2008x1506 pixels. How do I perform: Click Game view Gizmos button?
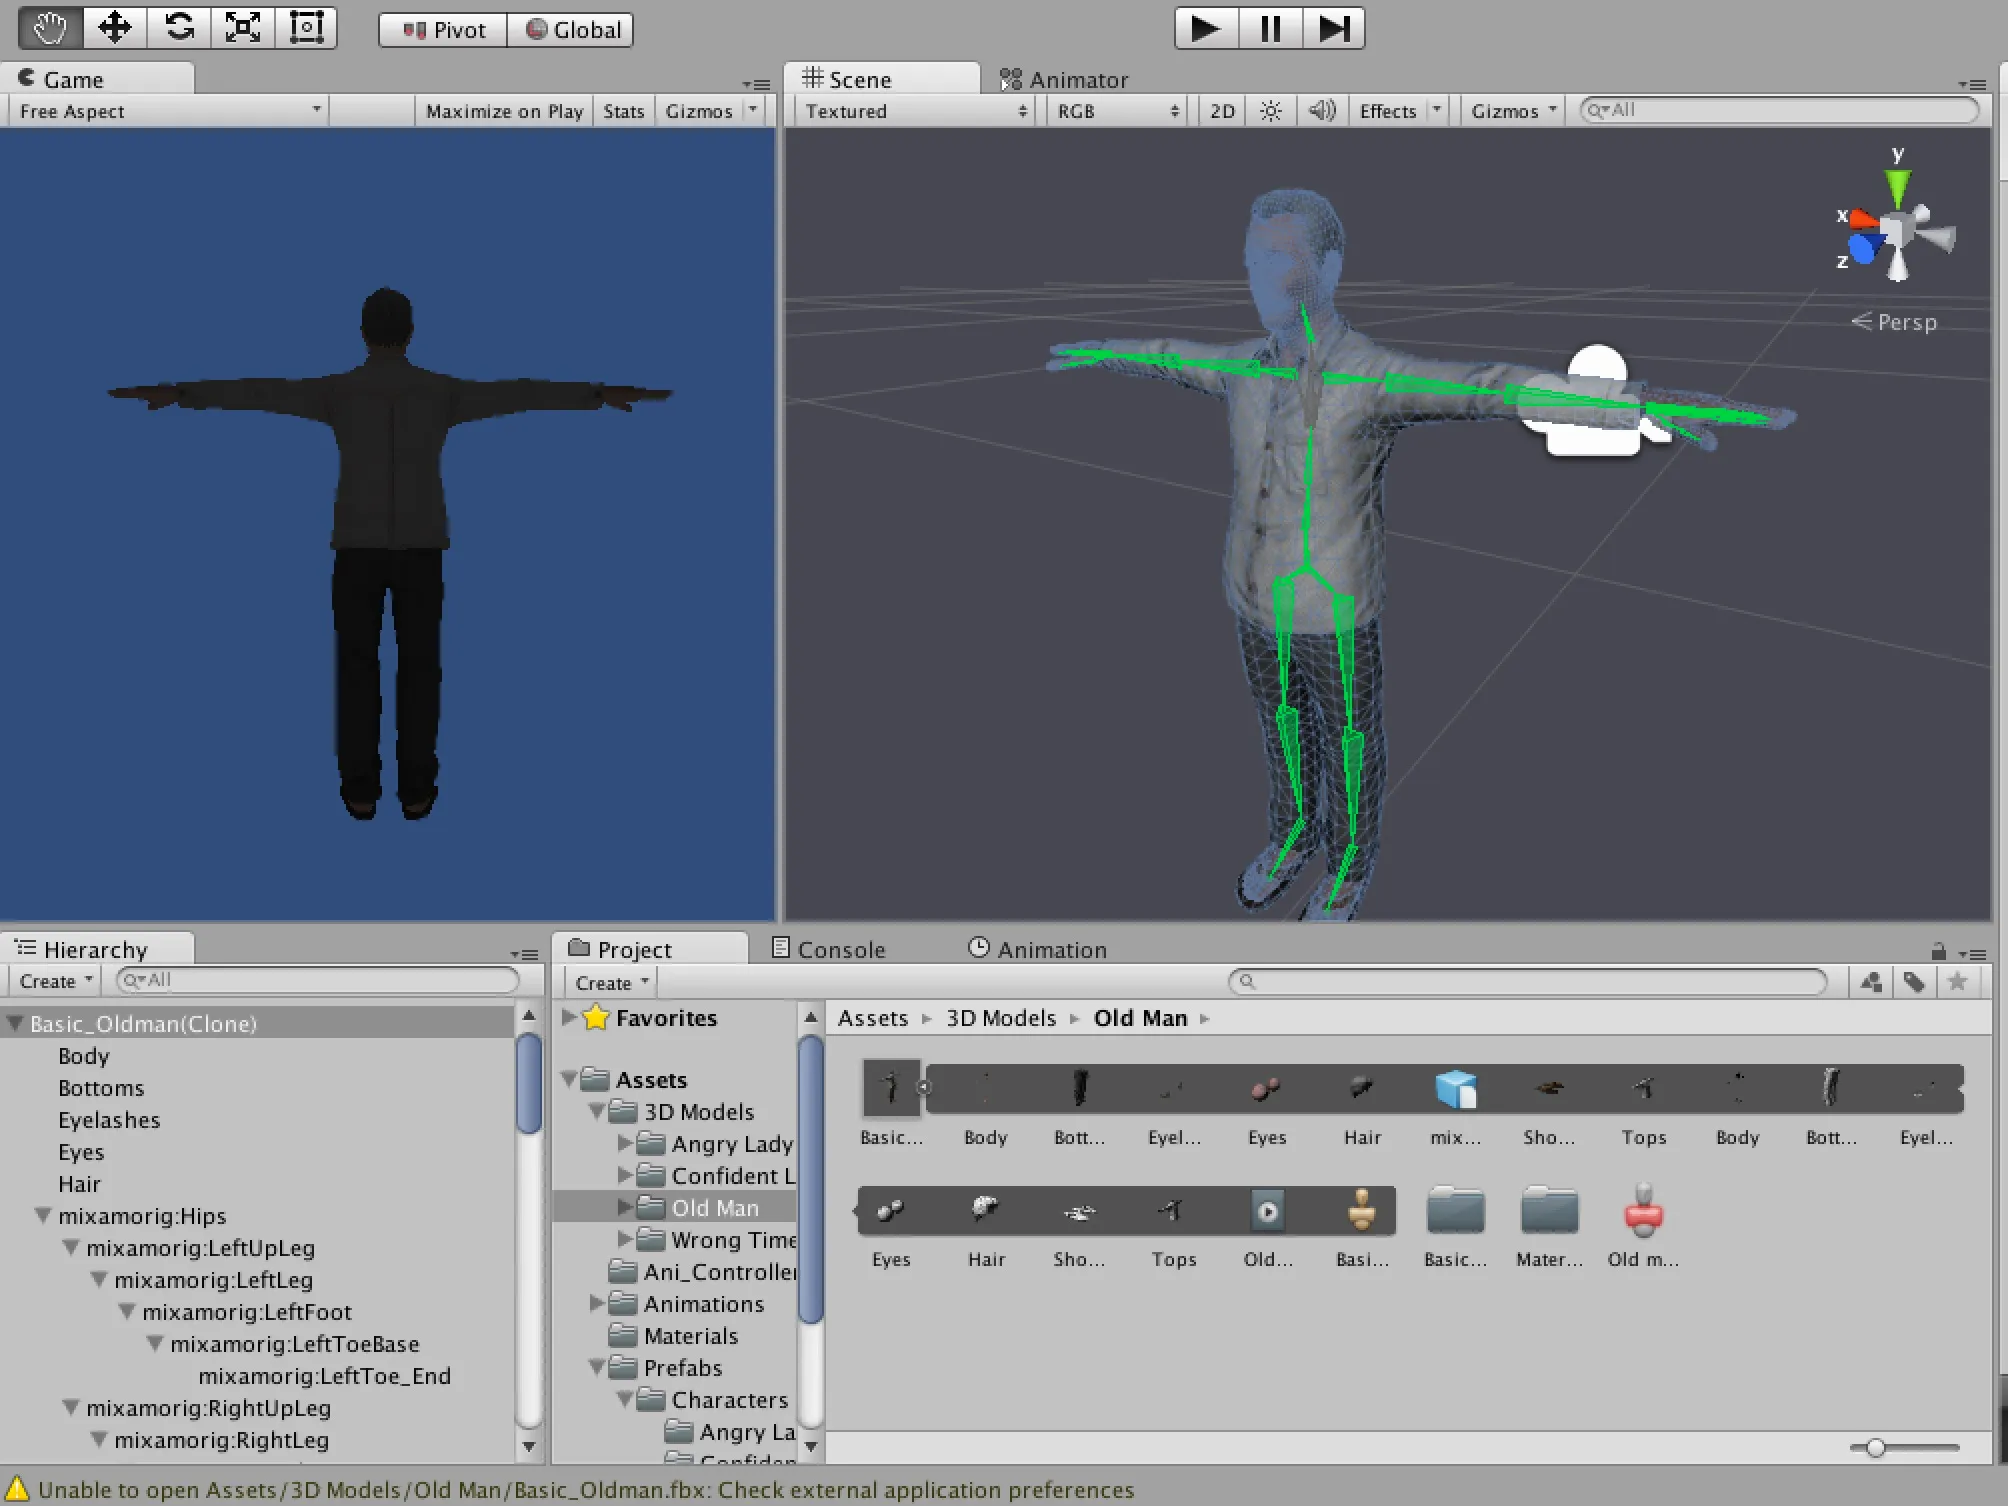point(699,111)
